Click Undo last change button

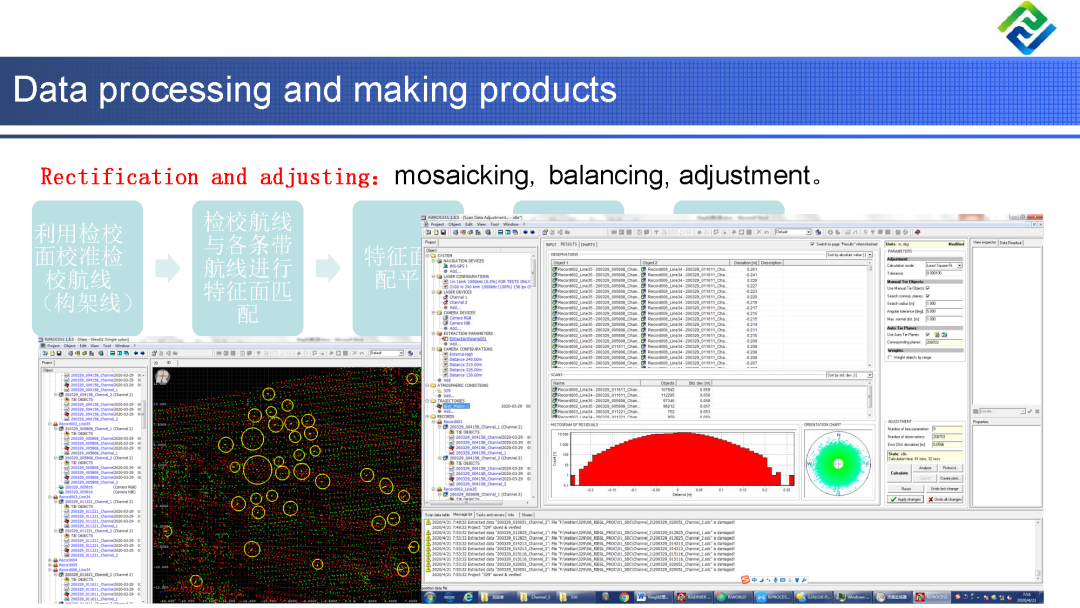945,489
